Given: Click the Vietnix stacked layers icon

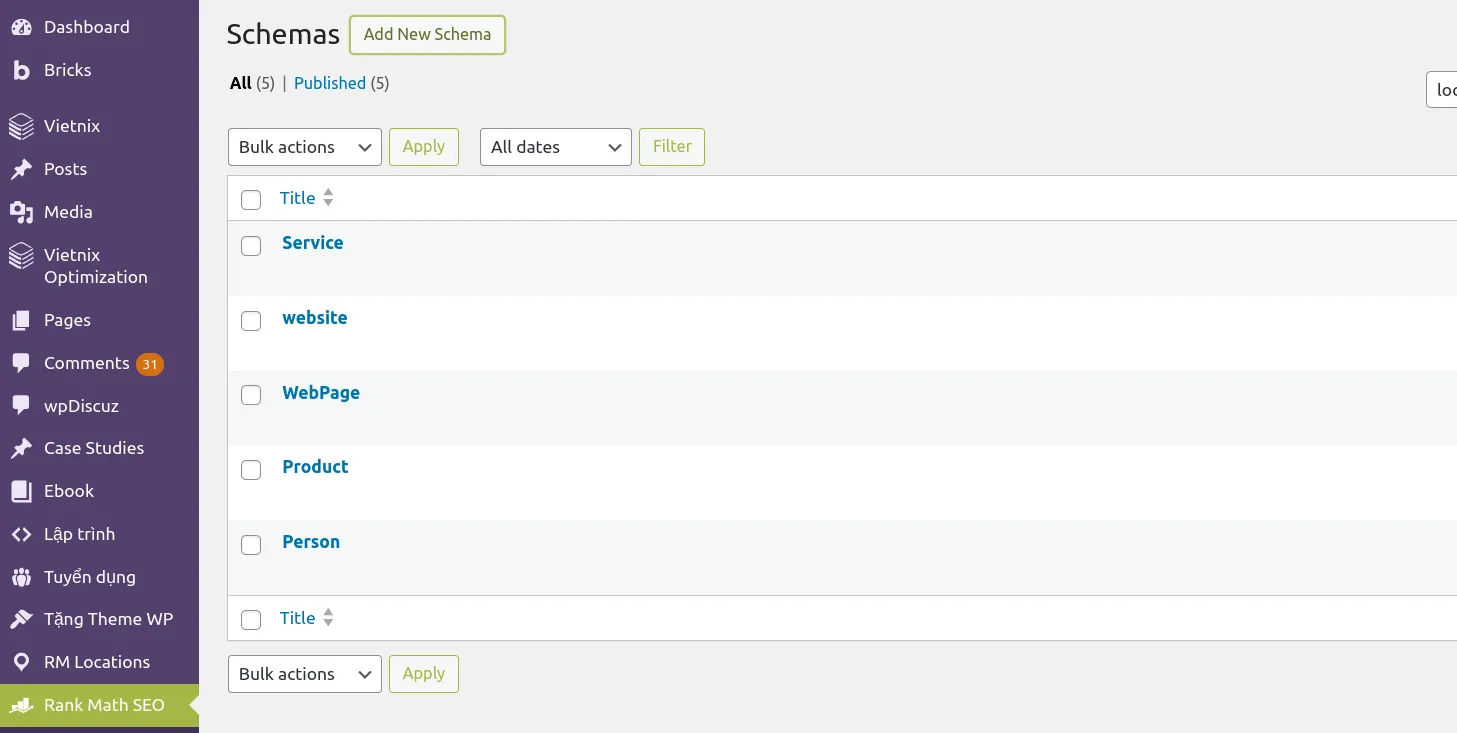Looking at the screenshot, I should [21, 126].
